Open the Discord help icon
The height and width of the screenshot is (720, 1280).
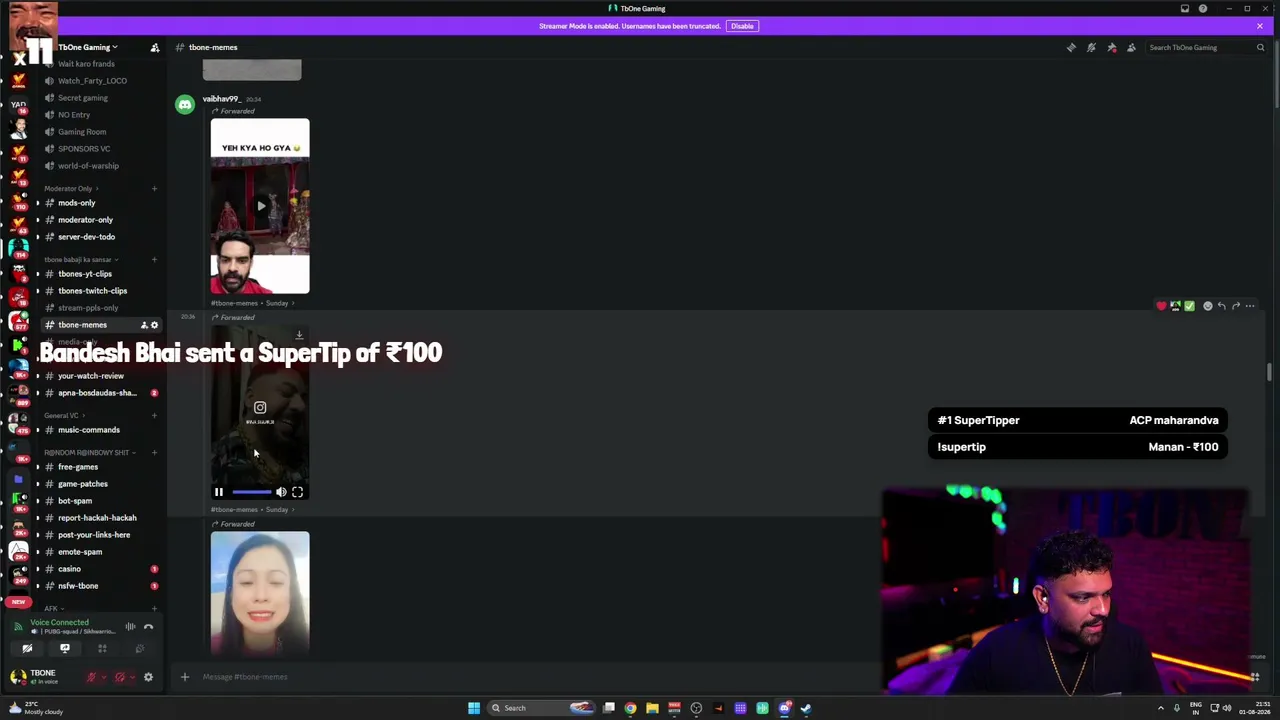pyautogui.click(x=1203, y=9)
